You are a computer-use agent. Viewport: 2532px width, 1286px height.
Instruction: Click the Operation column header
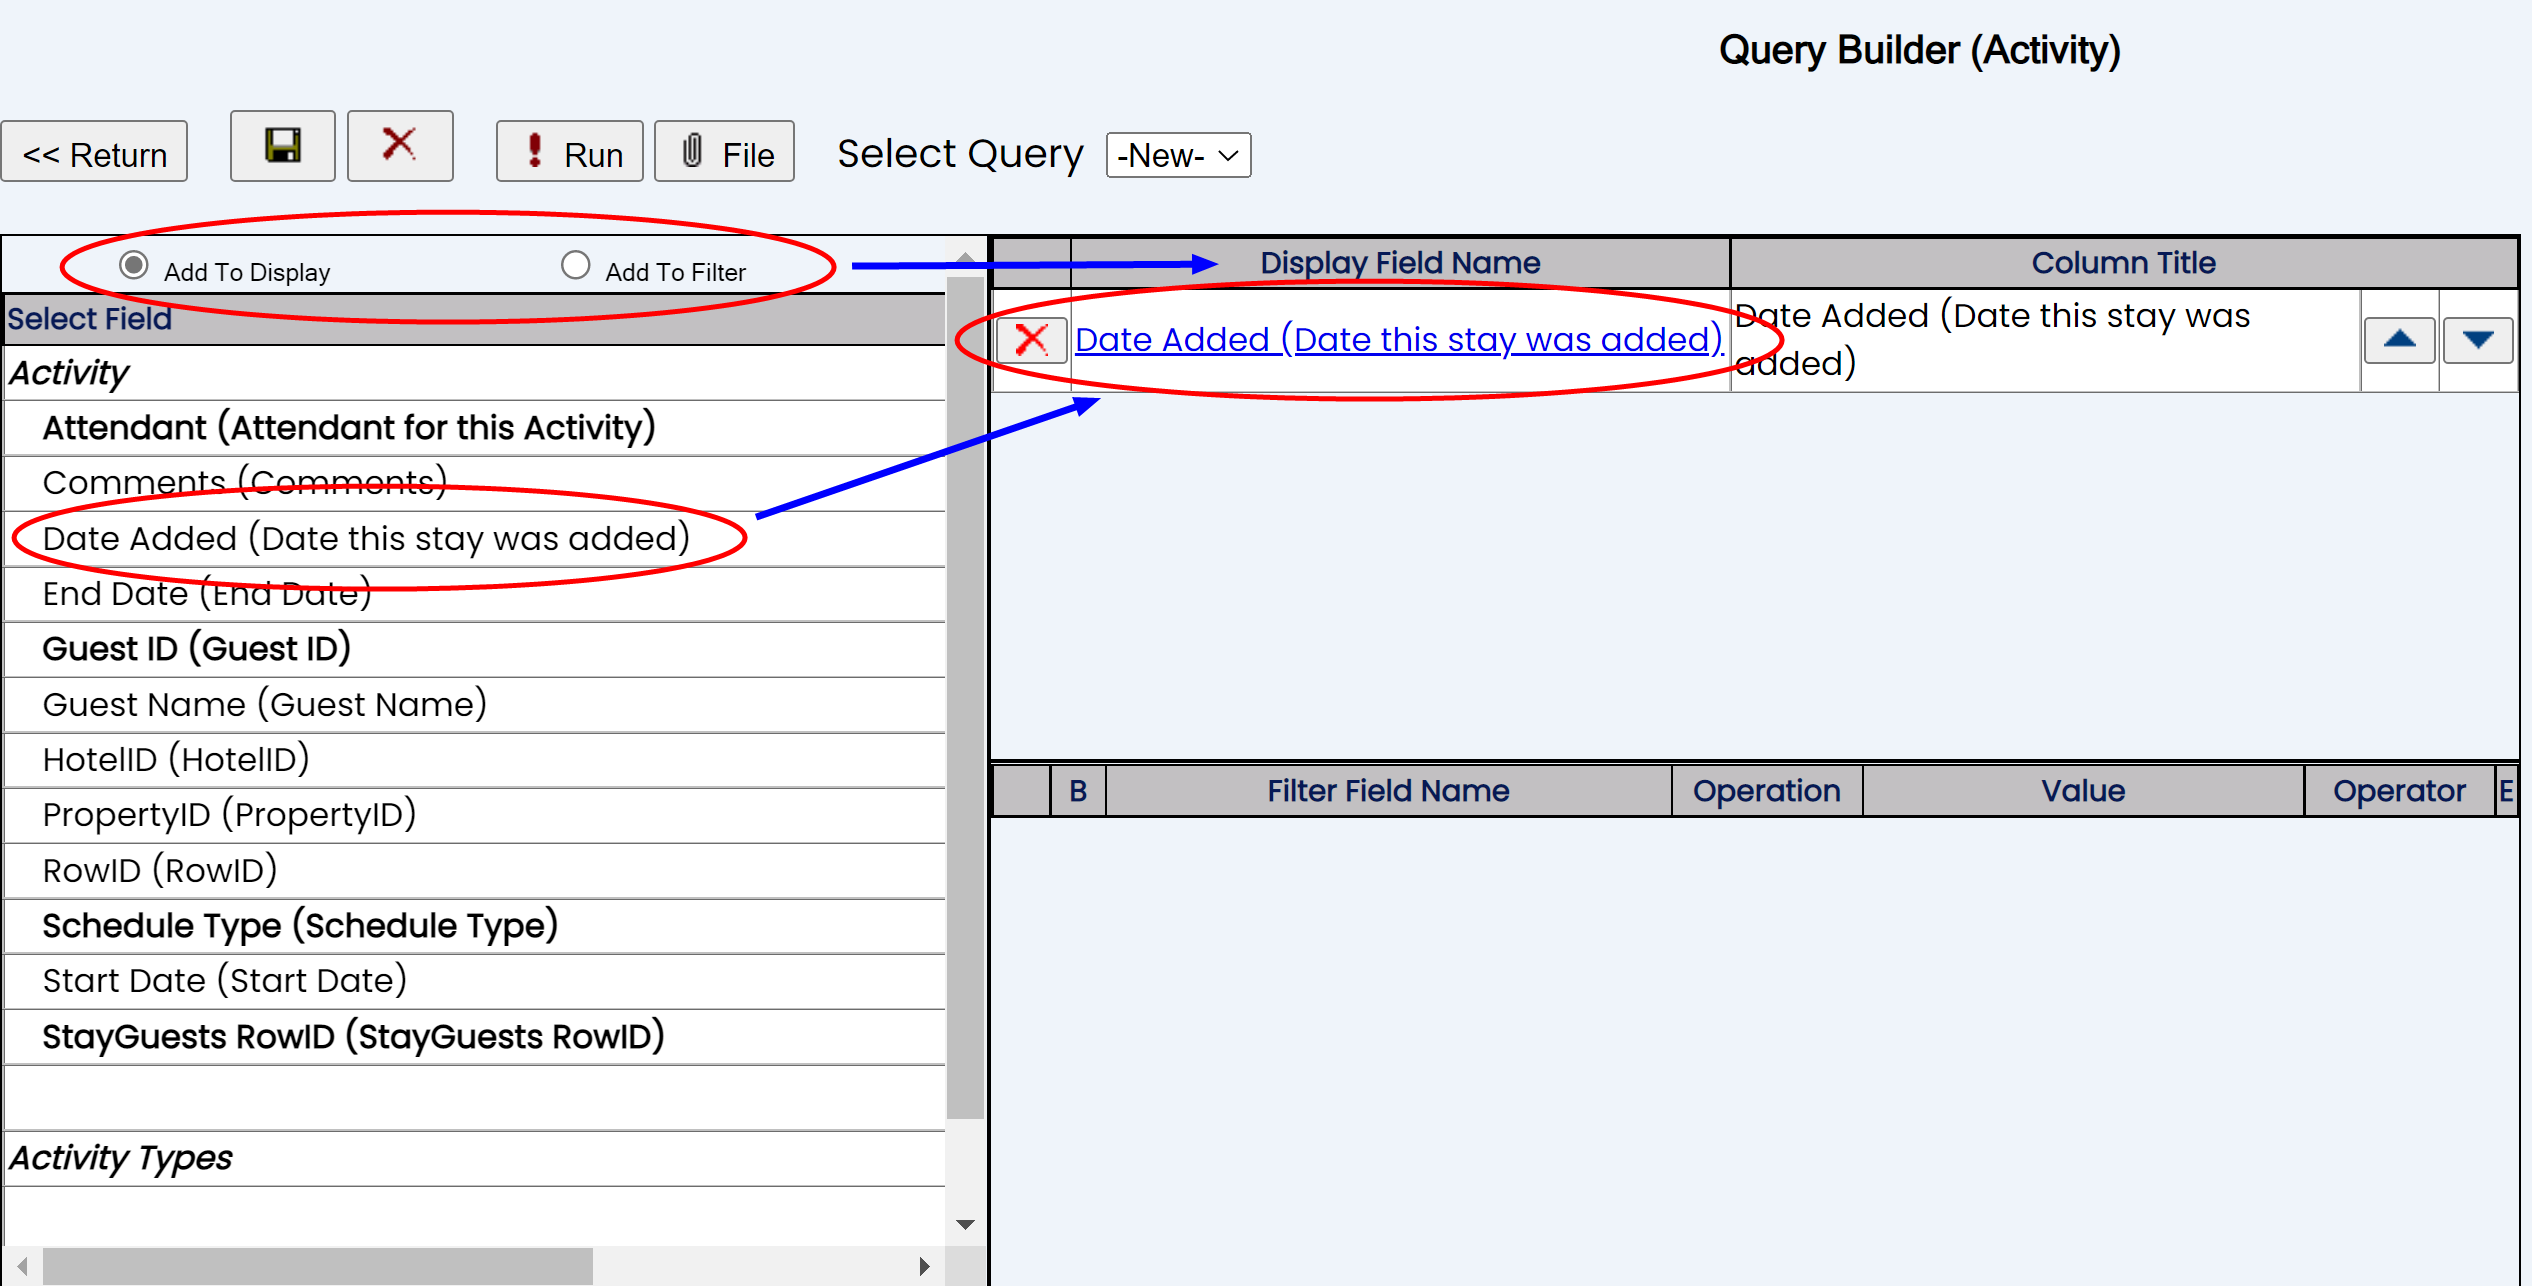coord(1767,791)
